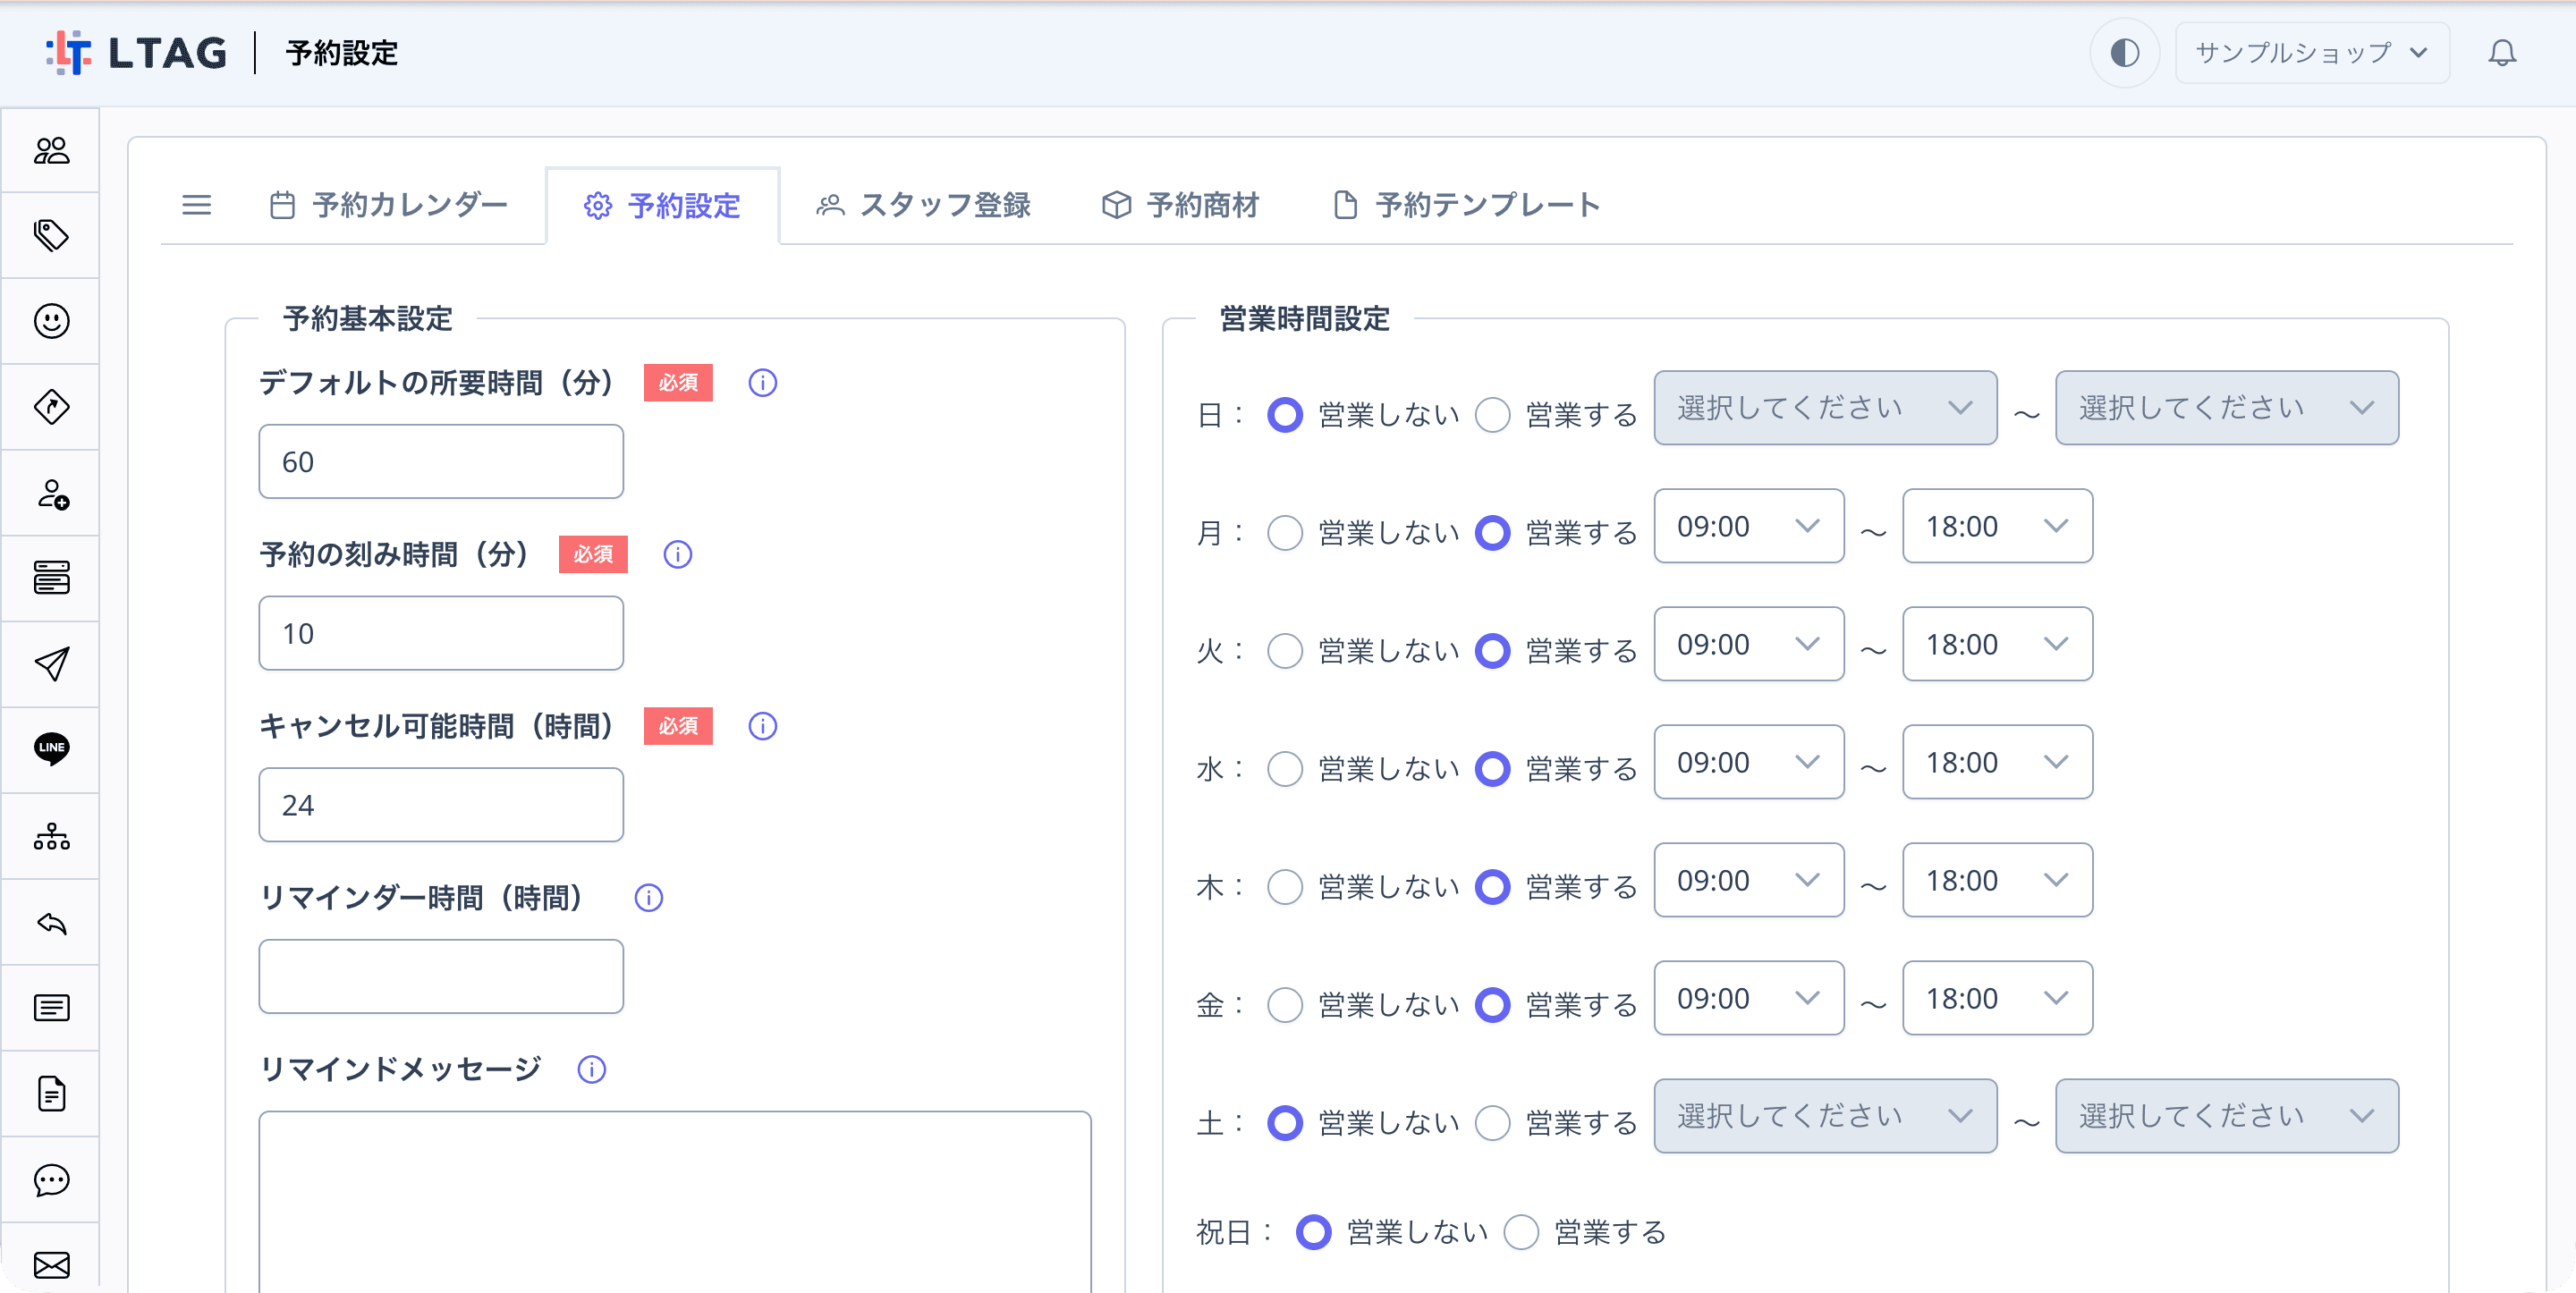Select 営業する for 土 (Saturday)
The height and width of the screenshot is (1293, 2576).
pyautogui.click(x=1493, y=1122)
